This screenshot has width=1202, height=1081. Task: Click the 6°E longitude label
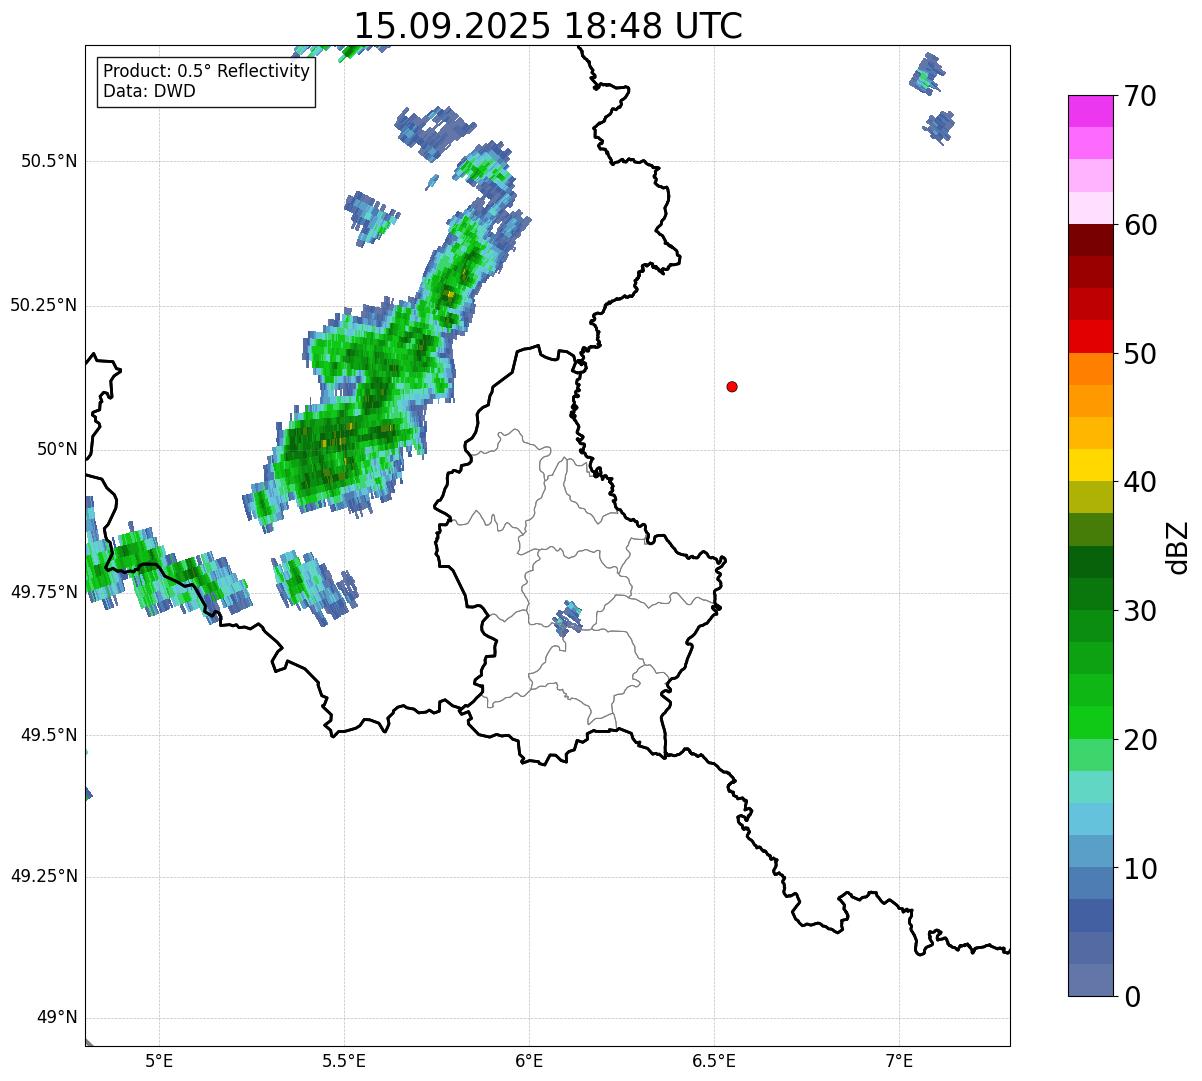pos(529,1061)
